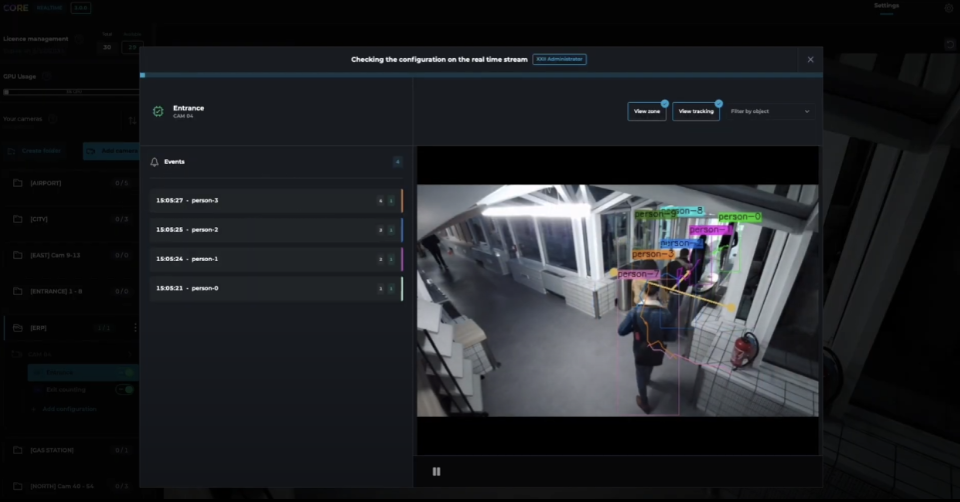Screen dimensions: 960x502
Task: Expand the [GAS STATION] folder
Action: 72,450
